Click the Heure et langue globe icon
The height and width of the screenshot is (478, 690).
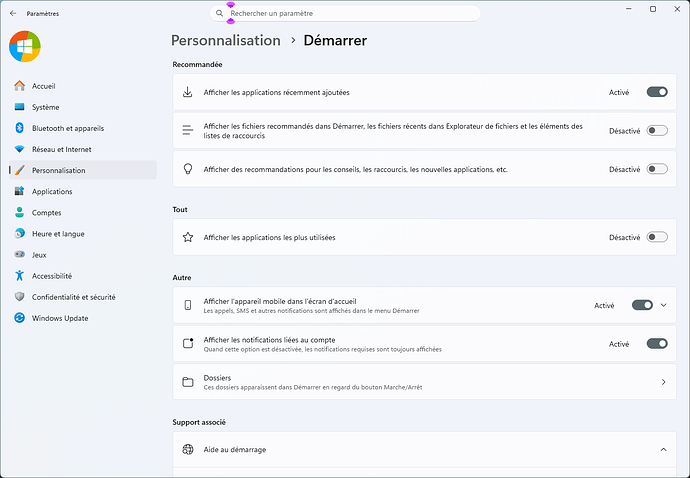19,233
